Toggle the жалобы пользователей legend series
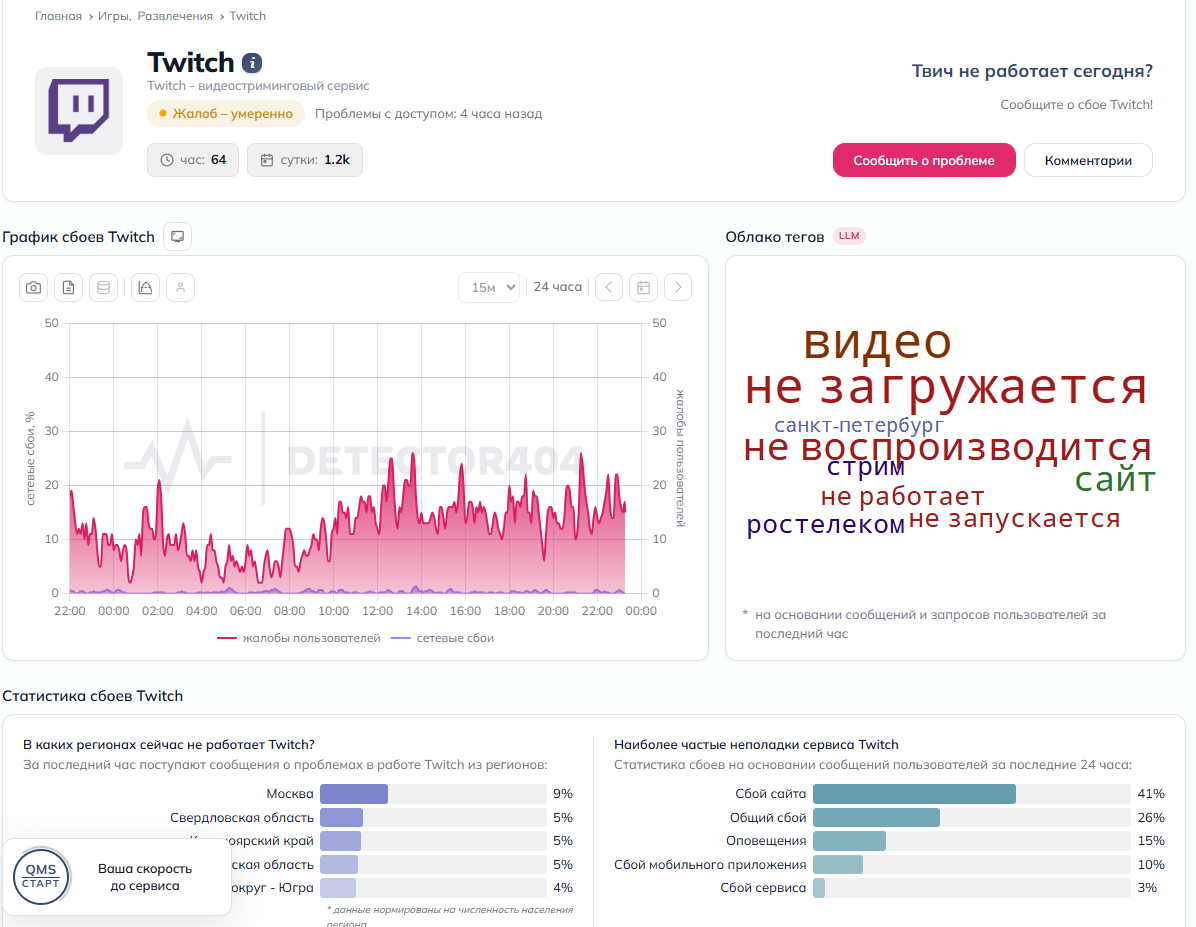Image resolution: width=1196 pixels, height=927 pixels. [x=298, y=638]
